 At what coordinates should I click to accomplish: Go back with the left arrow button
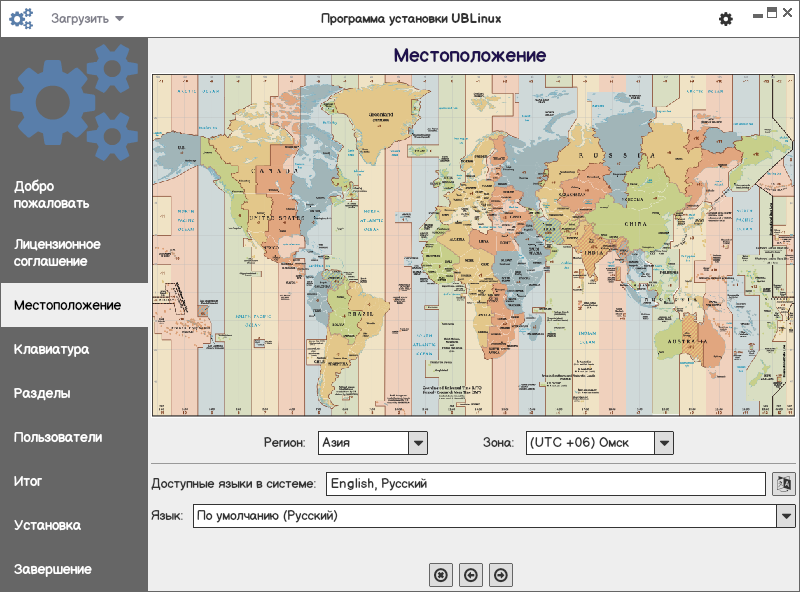pos(471,575)
